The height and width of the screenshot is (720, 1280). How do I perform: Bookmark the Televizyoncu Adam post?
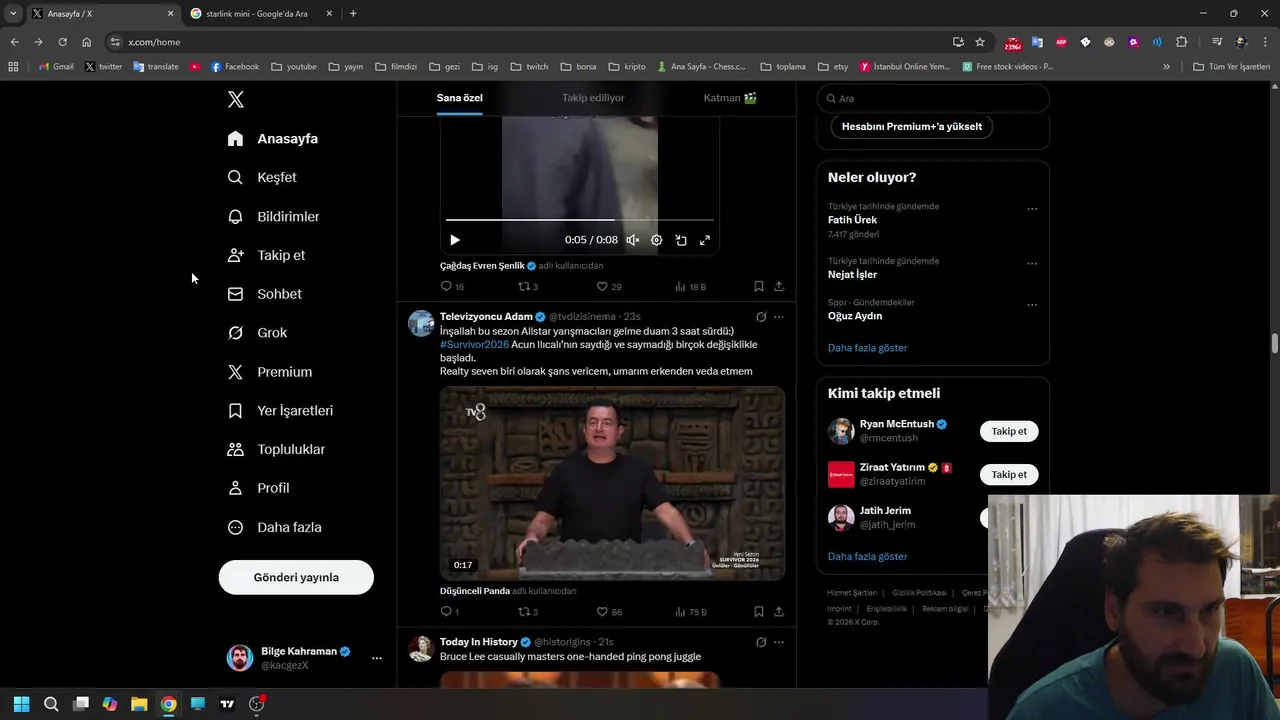click(x=758, y=612)
